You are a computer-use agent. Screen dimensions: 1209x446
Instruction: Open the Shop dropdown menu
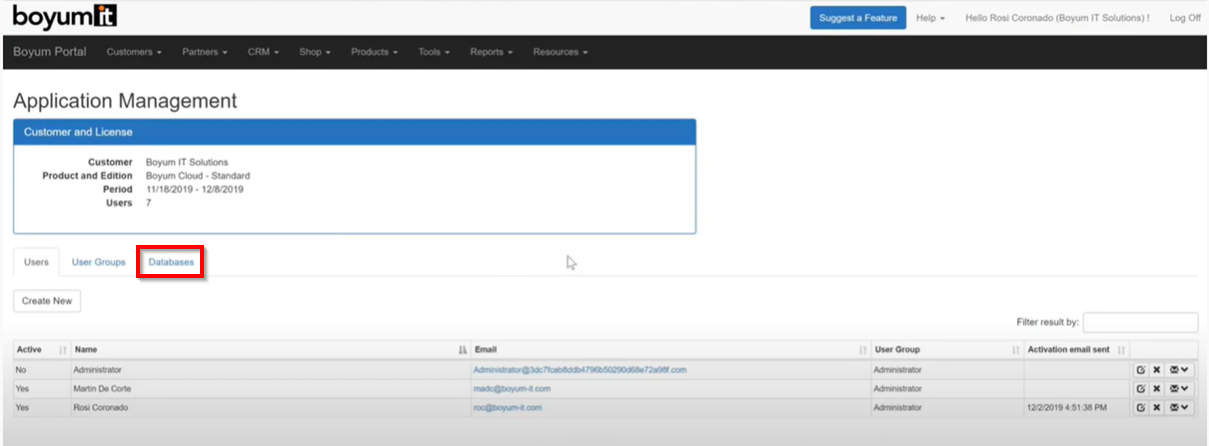[x=314, y=52]
